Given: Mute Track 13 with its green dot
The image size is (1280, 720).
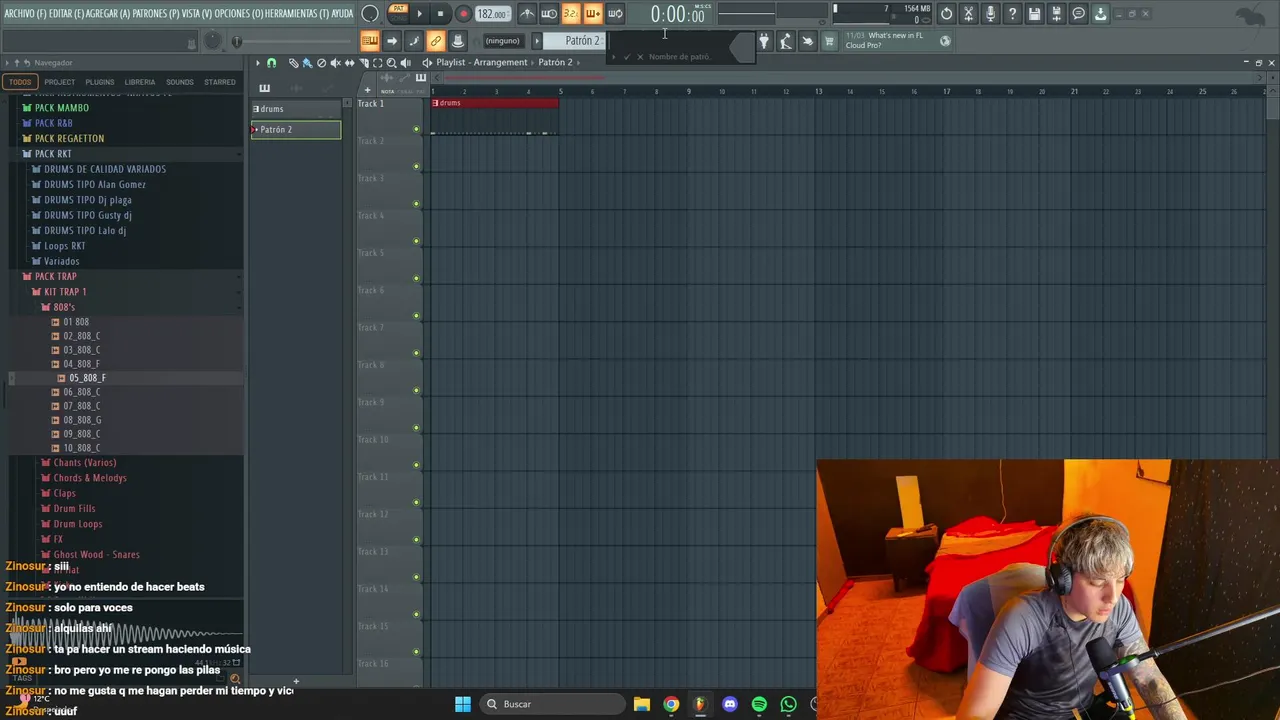Looking at the screenshot, I should (x=416, y=577).
